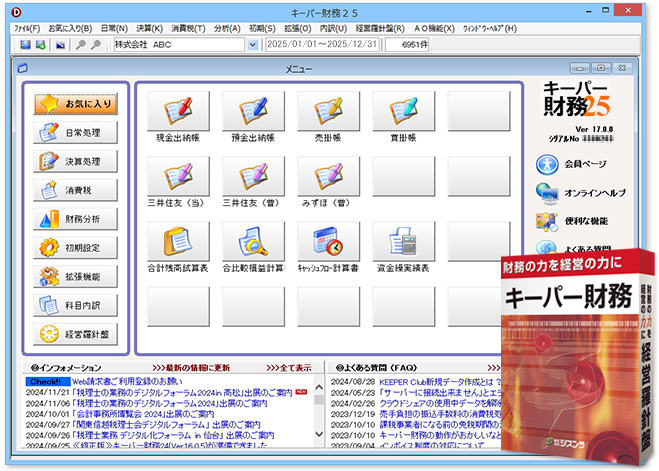The image size is (659, 471).
Task: Click the first magnifier toolbar icon
Action: point(80,45)
